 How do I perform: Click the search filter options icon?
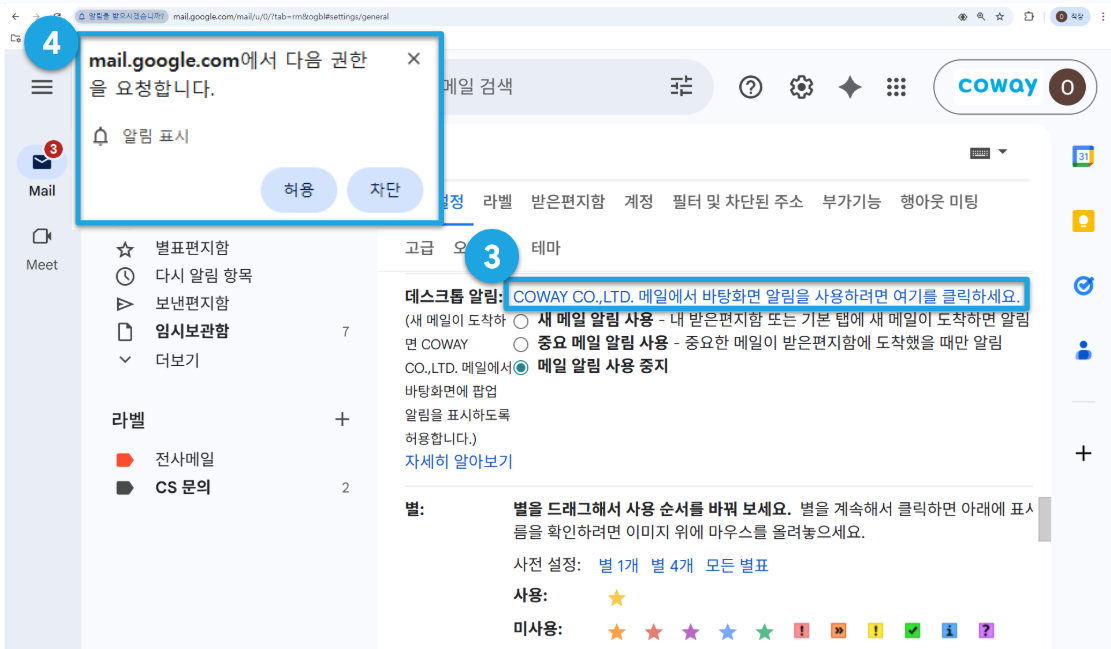[x=681, y=86]
